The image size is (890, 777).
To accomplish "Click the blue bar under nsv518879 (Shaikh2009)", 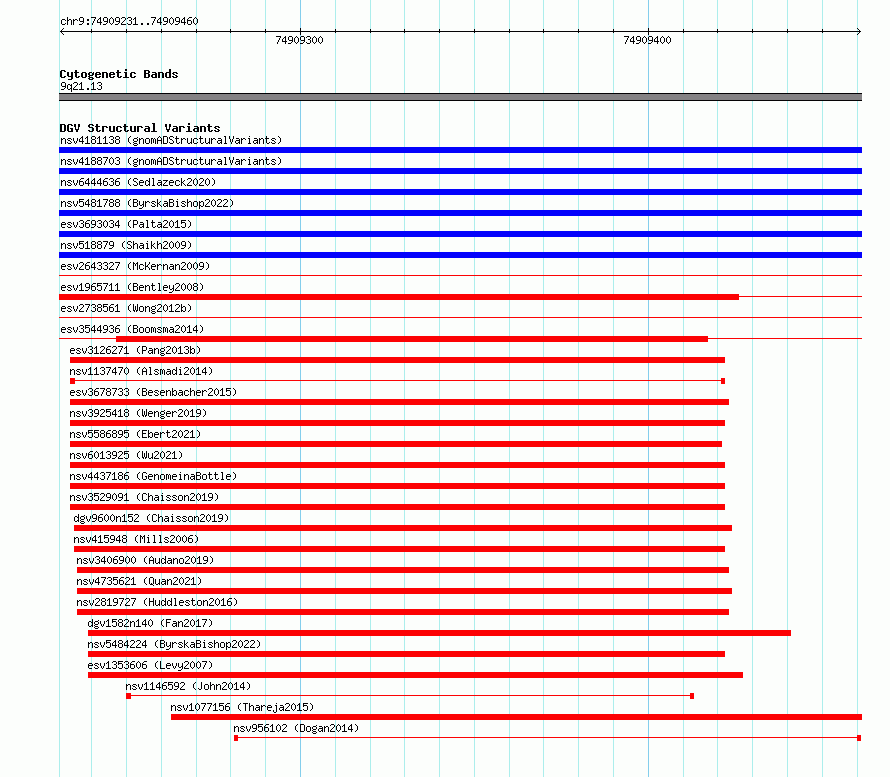I will coord(460,255).
